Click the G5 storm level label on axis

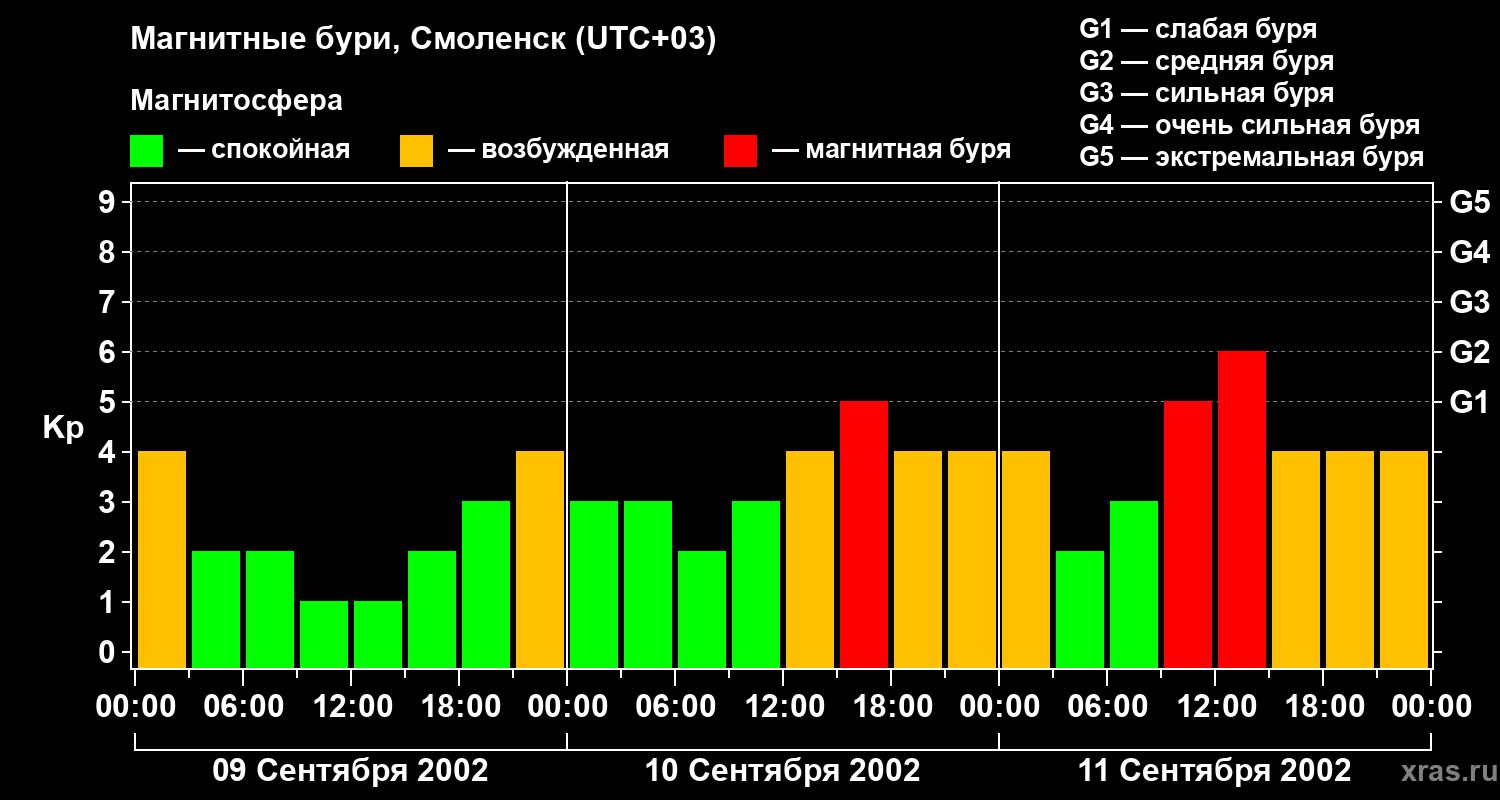(x=1469, y=203)
